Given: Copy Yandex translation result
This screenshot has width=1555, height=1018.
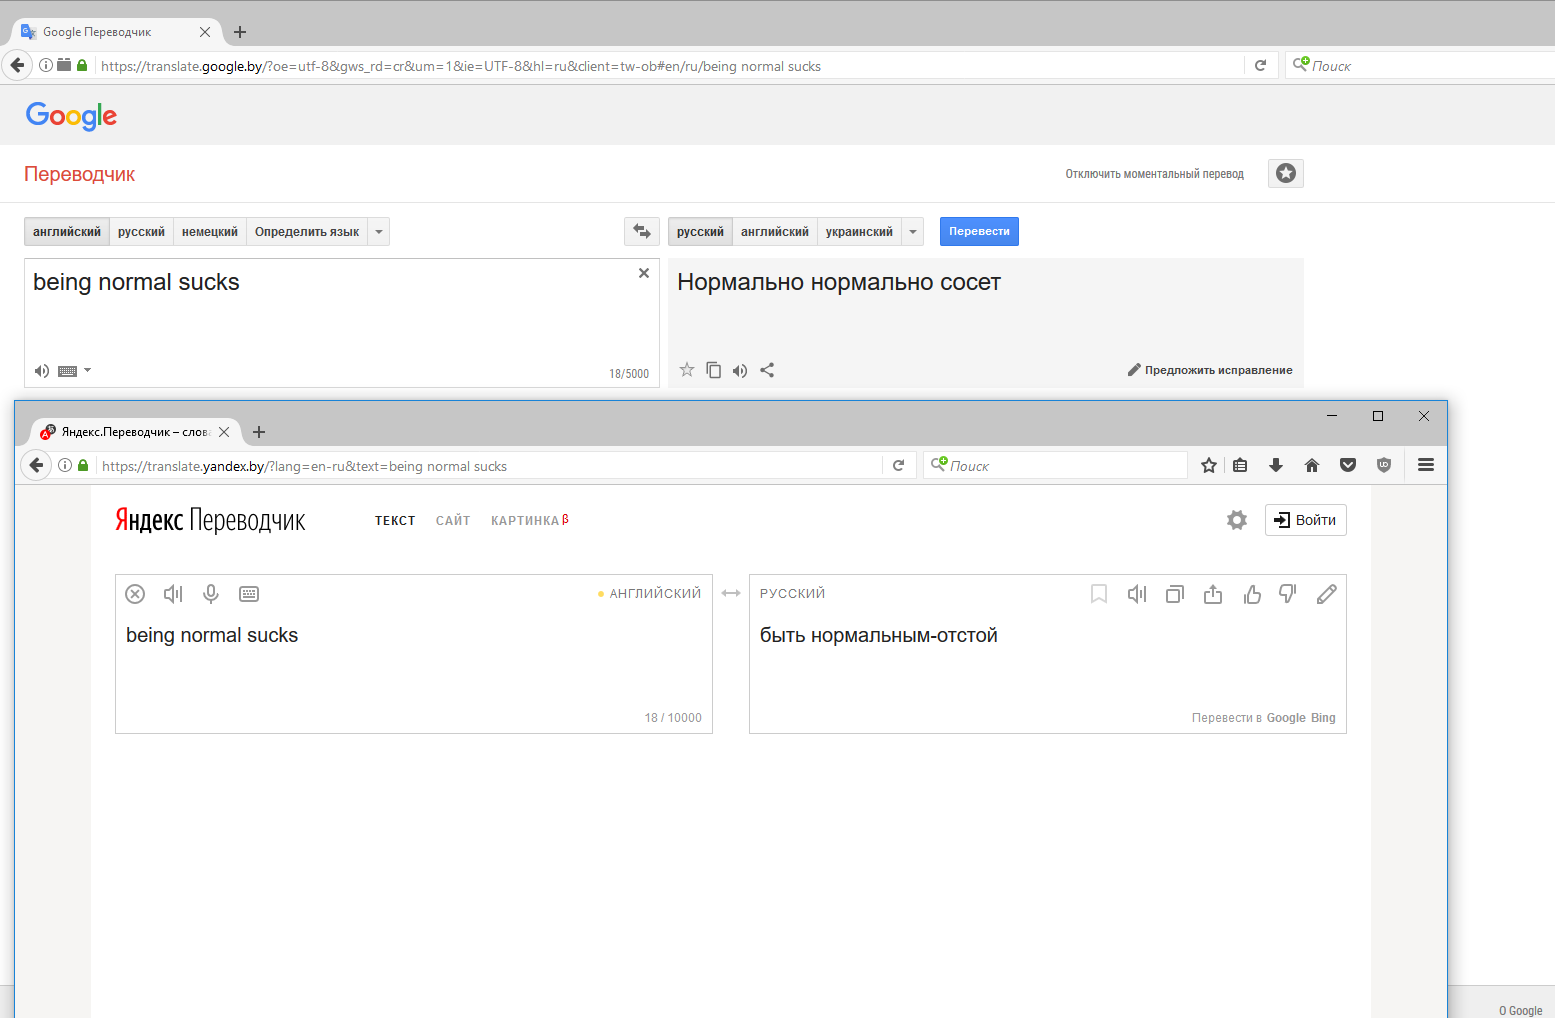Looking at the screenshot, I should [1175, 594].
